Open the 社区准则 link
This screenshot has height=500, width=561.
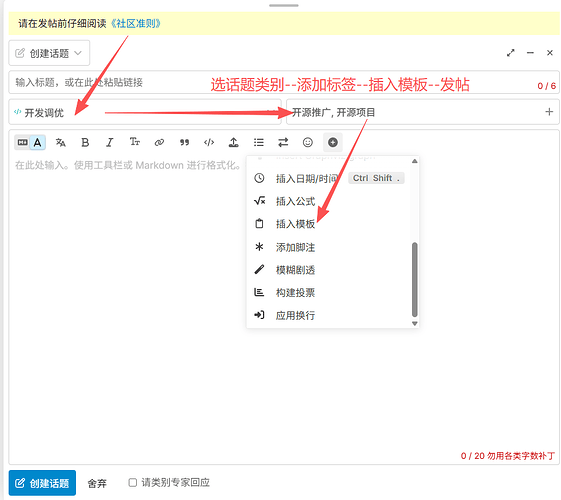[x=135, y=24]
